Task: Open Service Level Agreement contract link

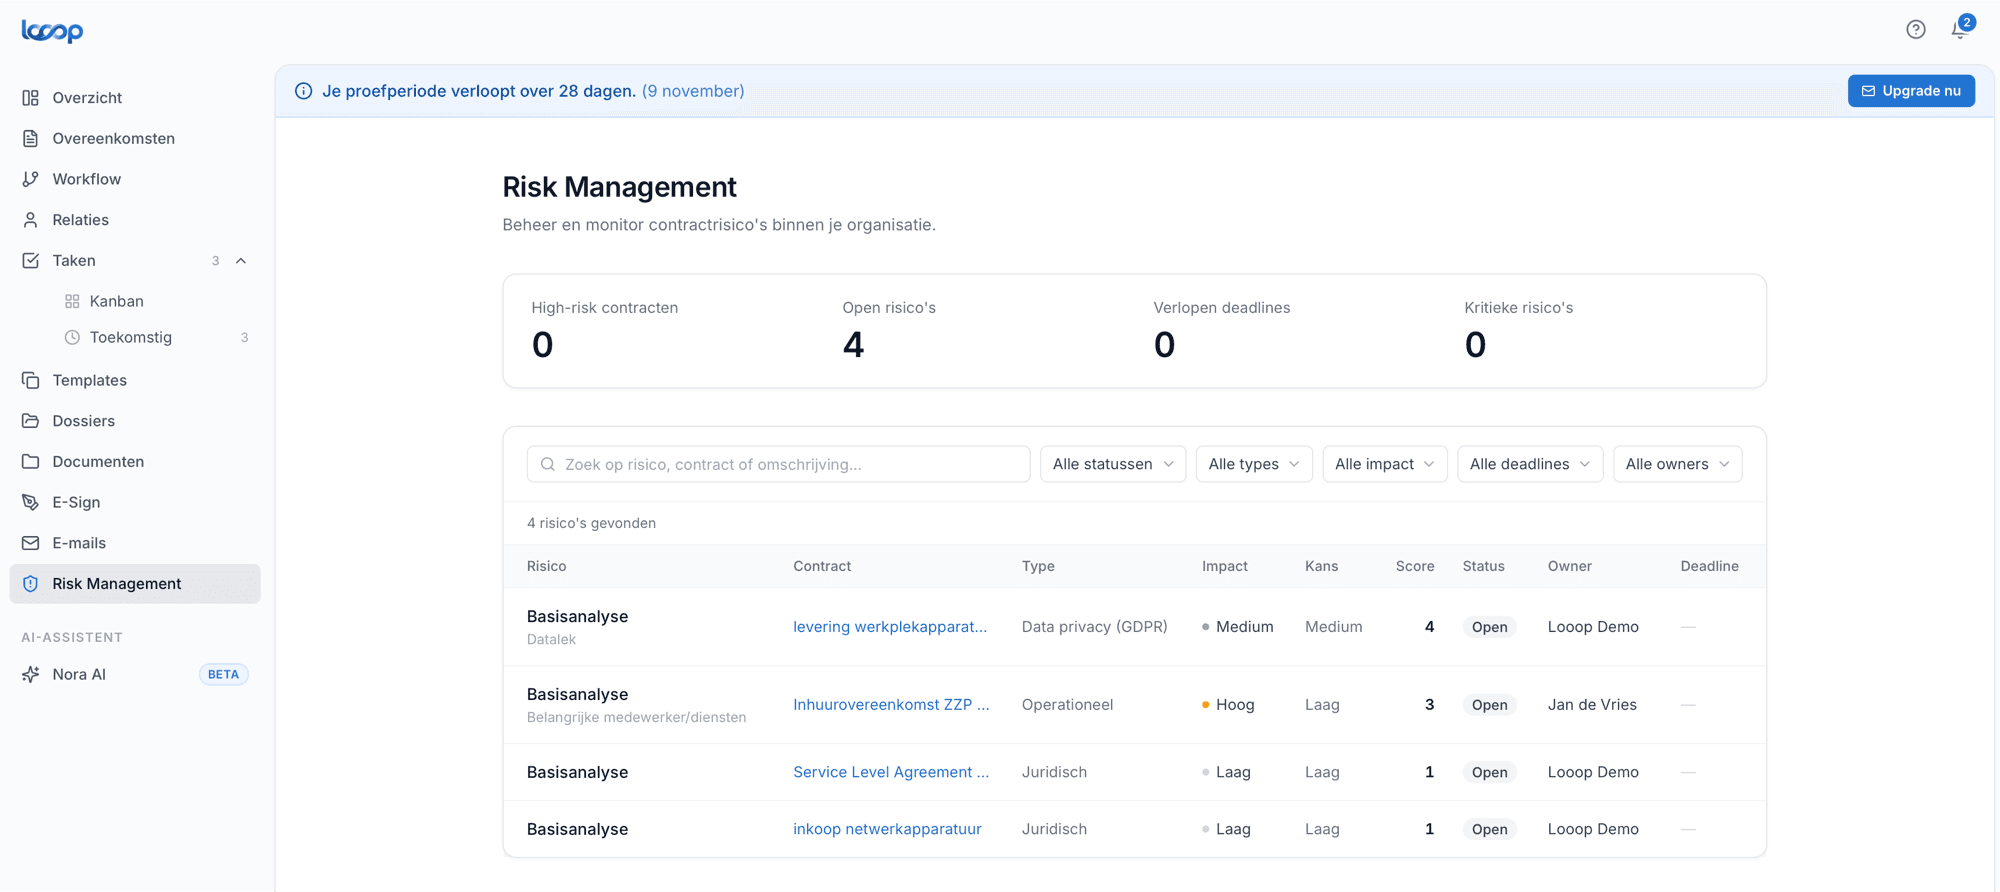Action: [x=891, y=772]
